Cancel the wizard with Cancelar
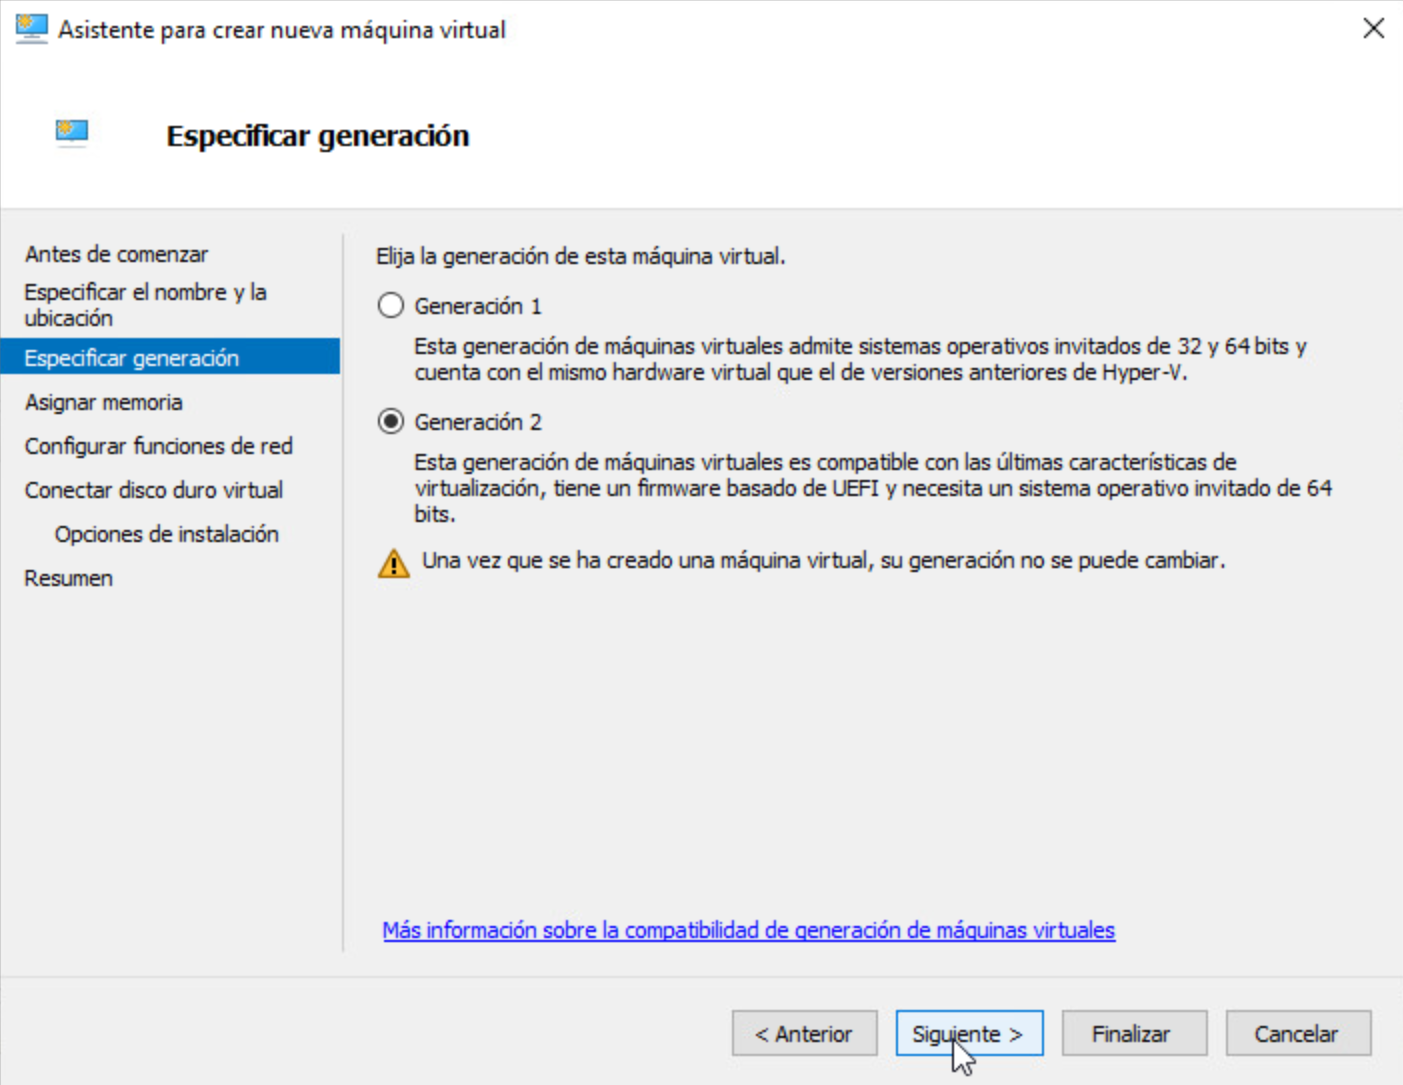 pos(1297,1033)
